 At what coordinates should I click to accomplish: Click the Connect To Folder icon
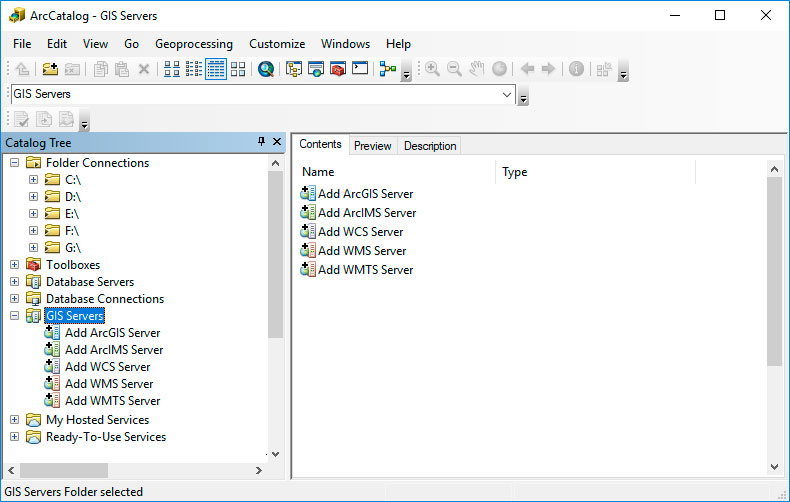[x=50, y=69]
